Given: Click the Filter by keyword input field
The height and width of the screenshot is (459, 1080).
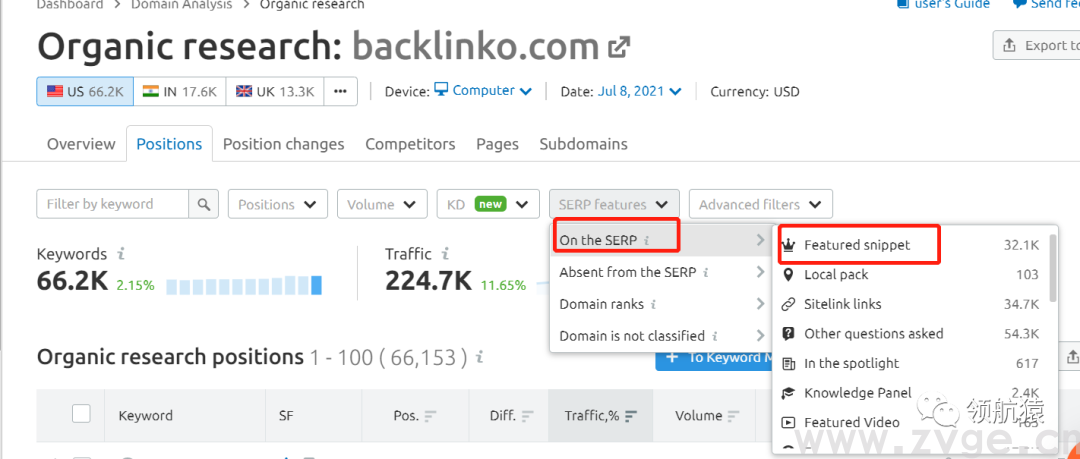Looking at the screenshot, I should point(112,204).
